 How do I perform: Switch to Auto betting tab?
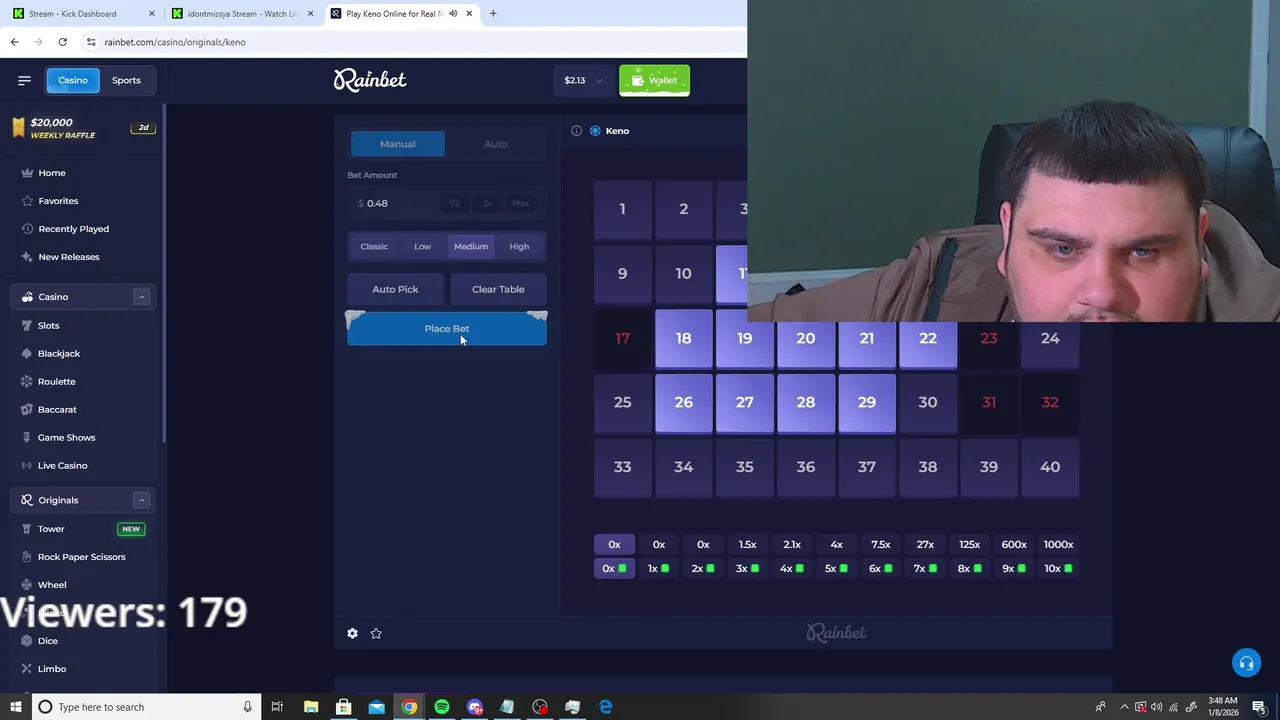tap(496, 144)
